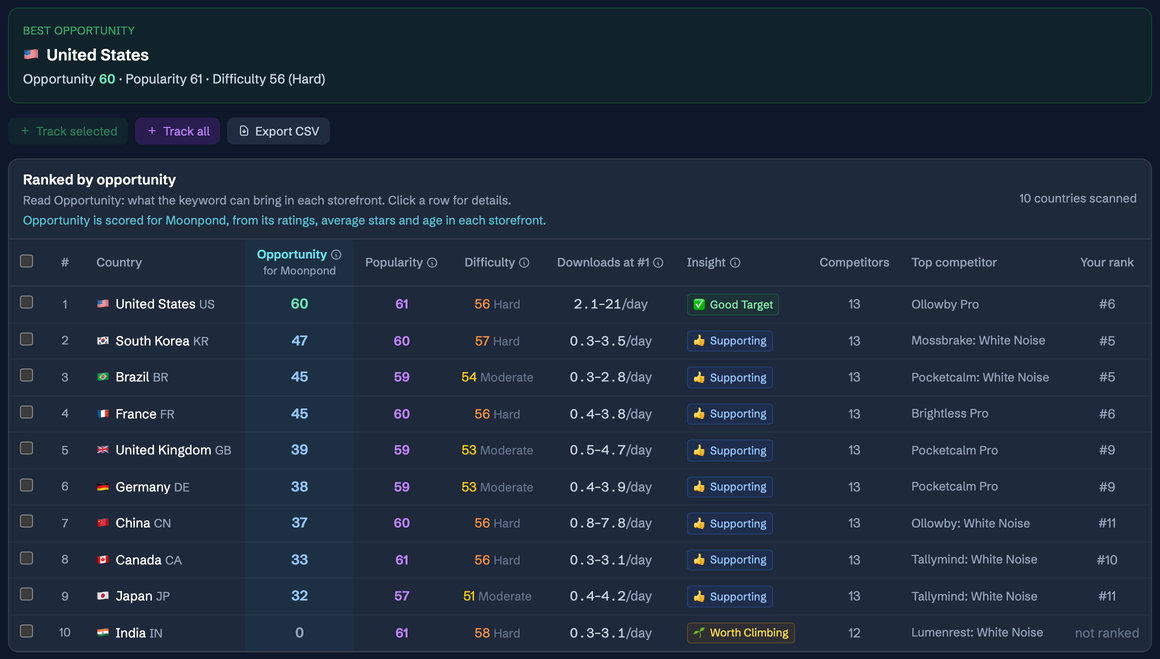Check the India row checkbox

[x=27, y=631]
